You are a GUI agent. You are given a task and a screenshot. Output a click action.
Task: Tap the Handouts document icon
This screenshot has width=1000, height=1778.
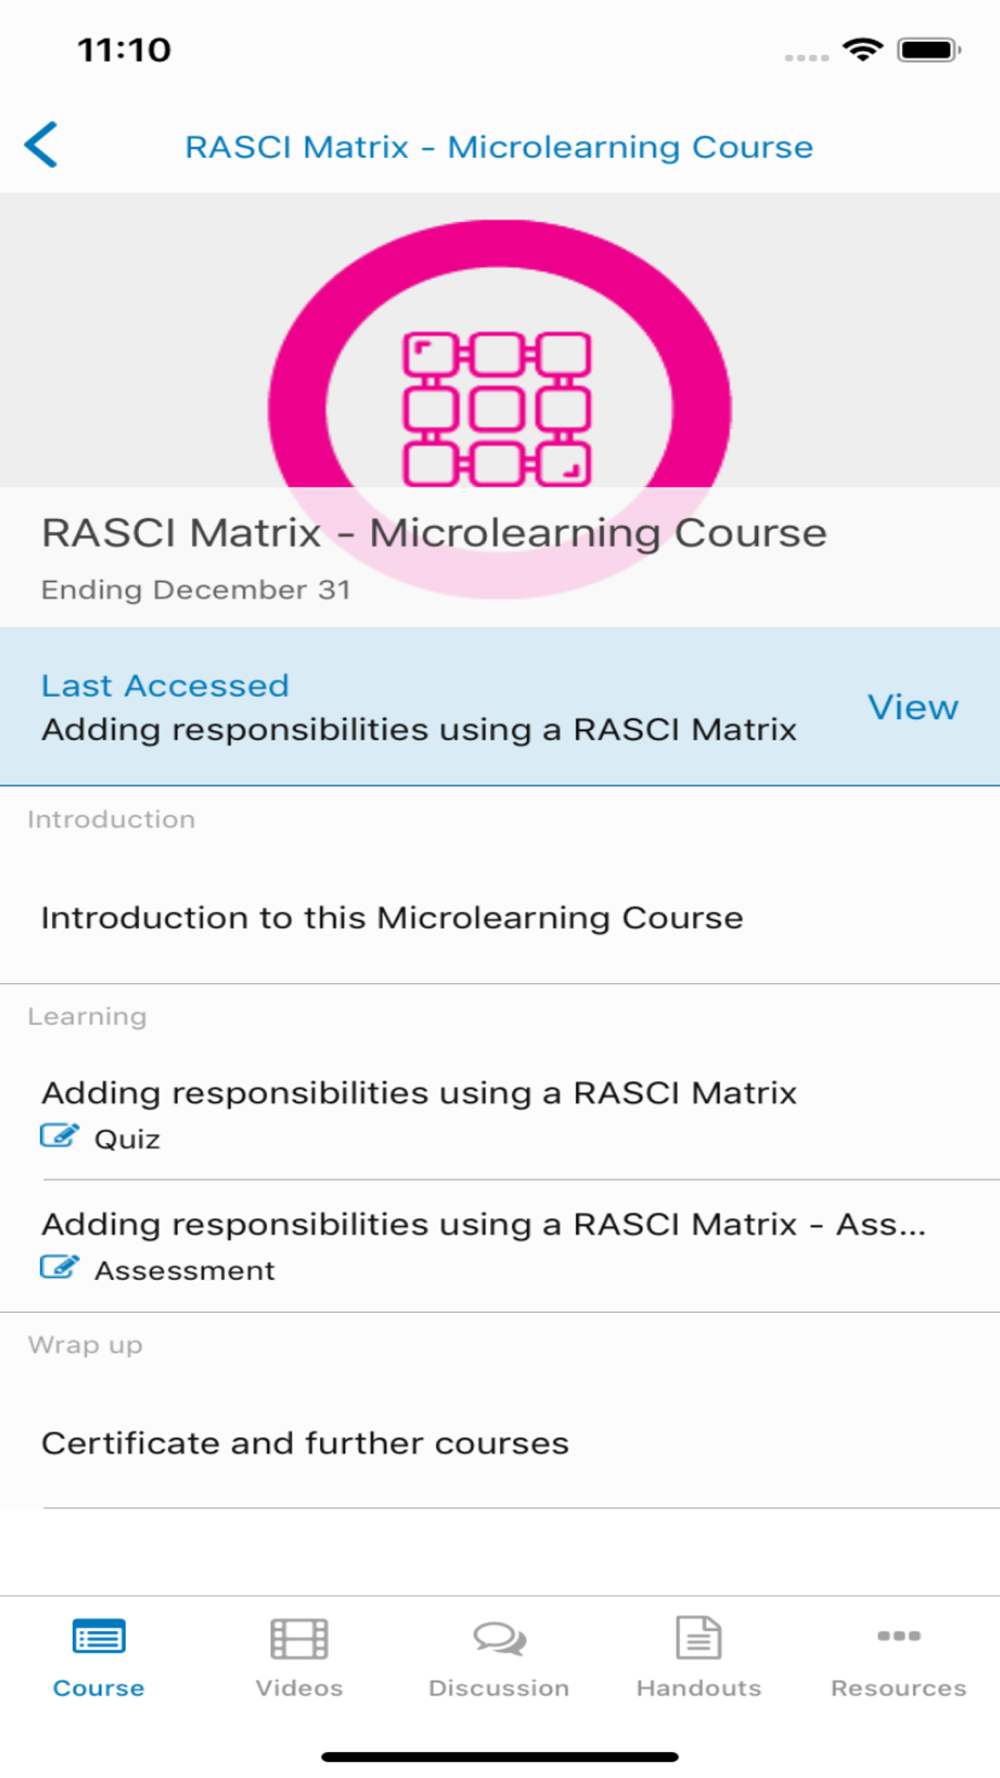[698, 1638]
